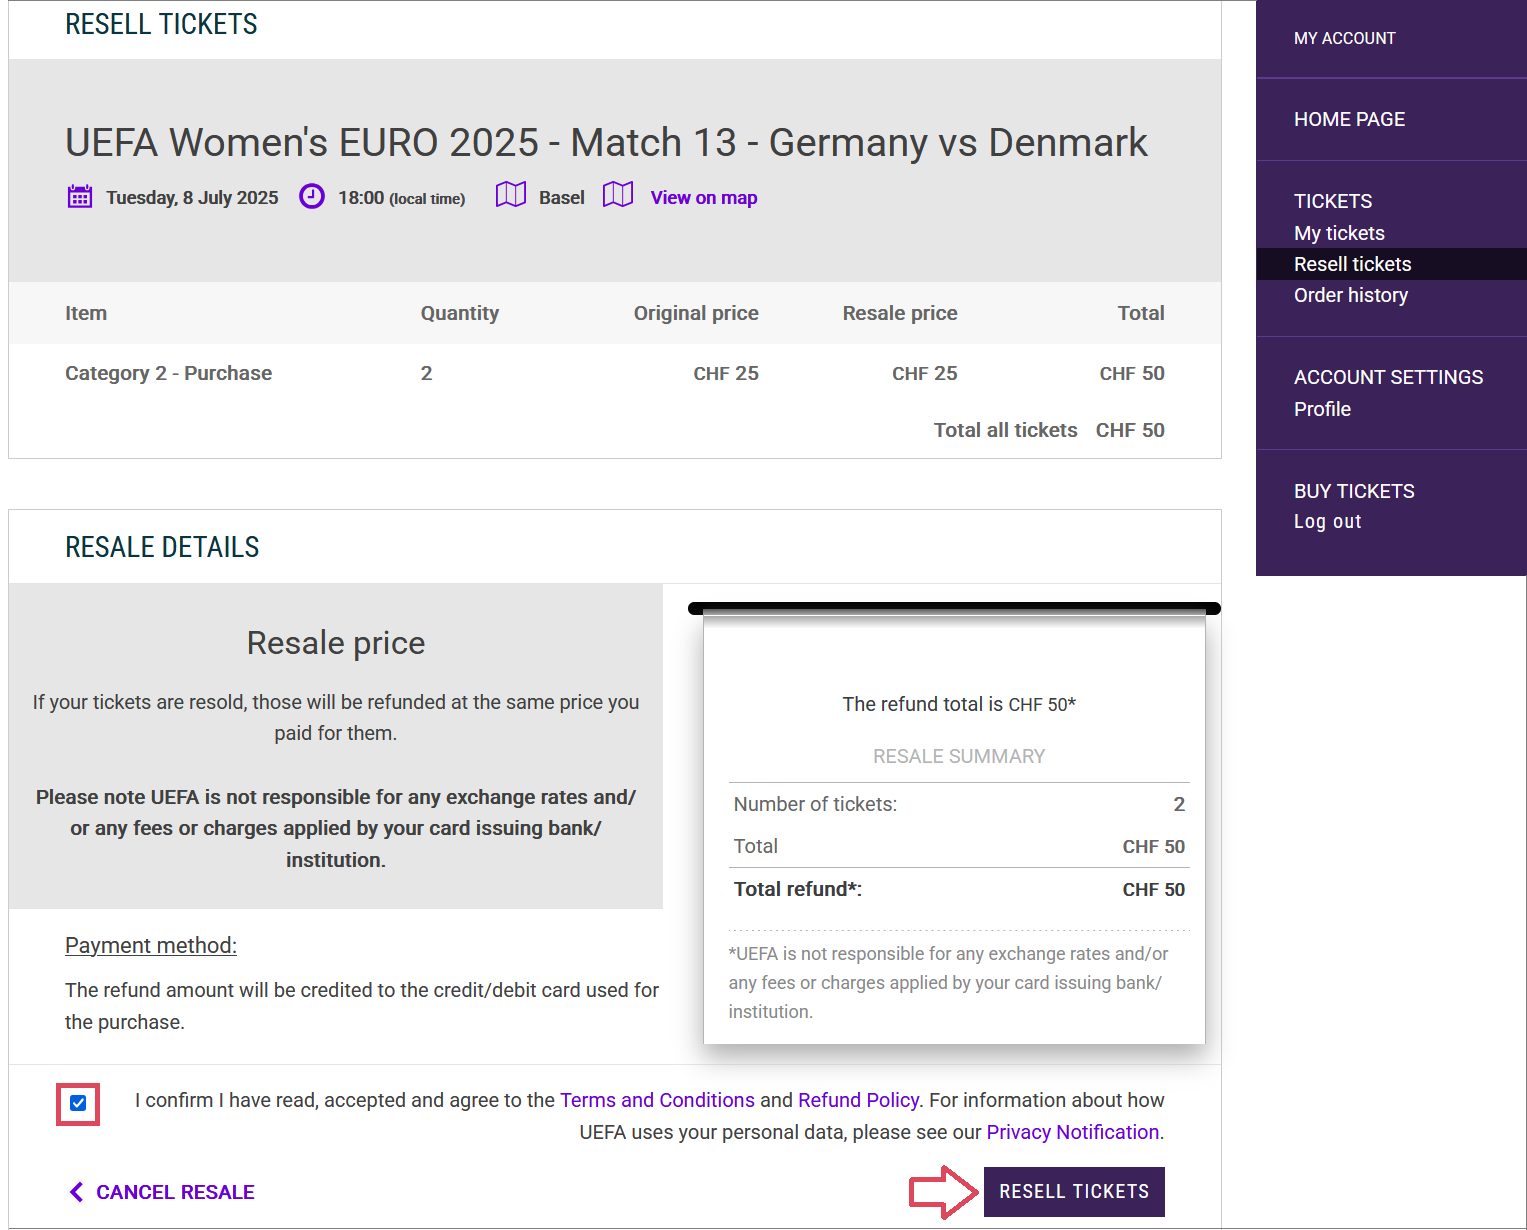Go to Home Page in the sidebar
This screenshot has height=1230, width=1527.
1349,119
